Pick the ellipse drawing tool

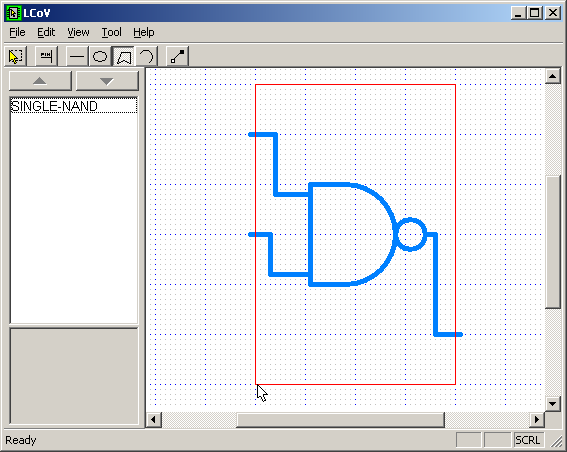coord(100,56)
